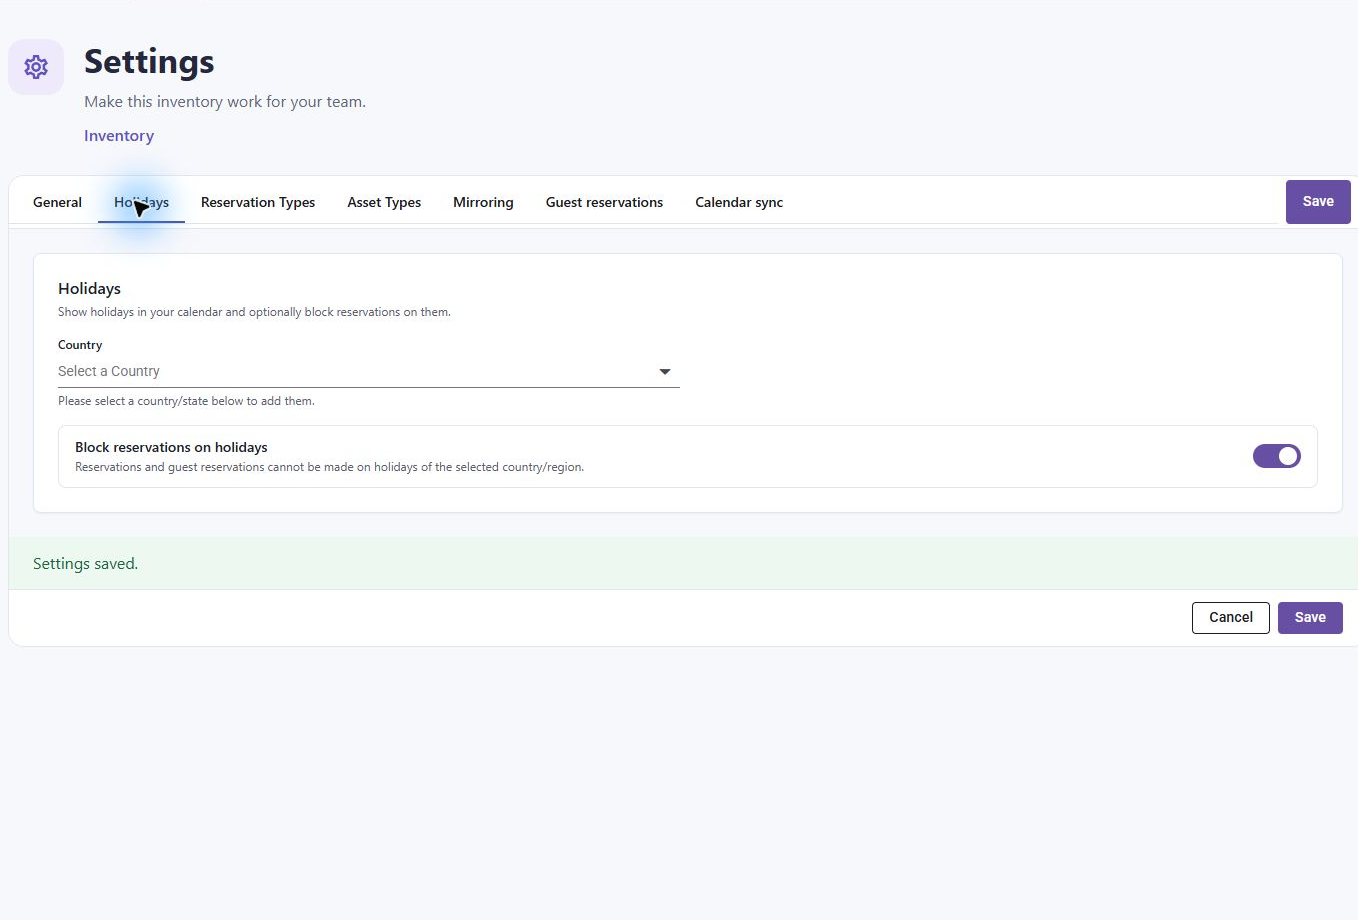
Task: Expand the Country dropdown arrow
Action: point(665,372)
